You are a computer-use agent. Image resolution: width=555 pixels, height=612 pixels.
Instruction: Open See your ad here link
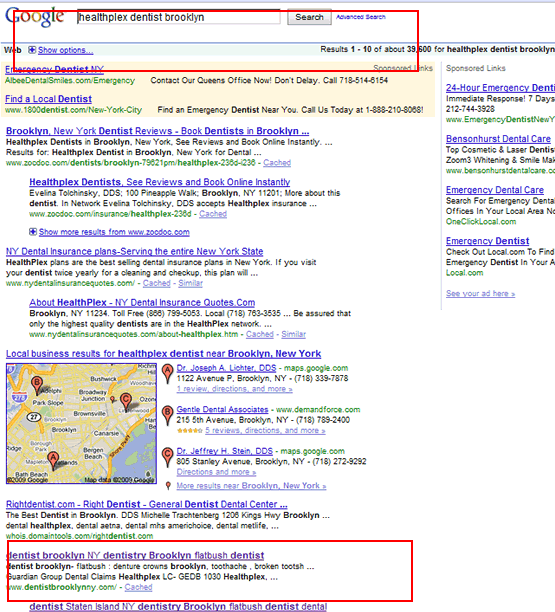pos(480,294)
